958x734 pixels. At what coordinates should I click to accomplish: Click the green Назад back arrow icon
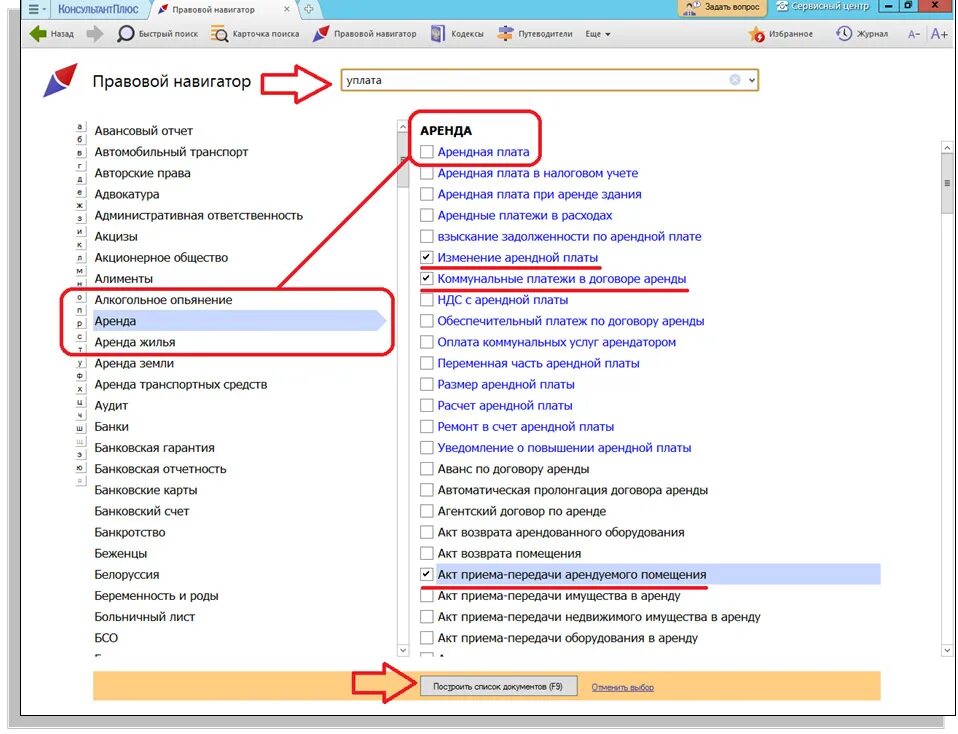[x=38, y=34]
